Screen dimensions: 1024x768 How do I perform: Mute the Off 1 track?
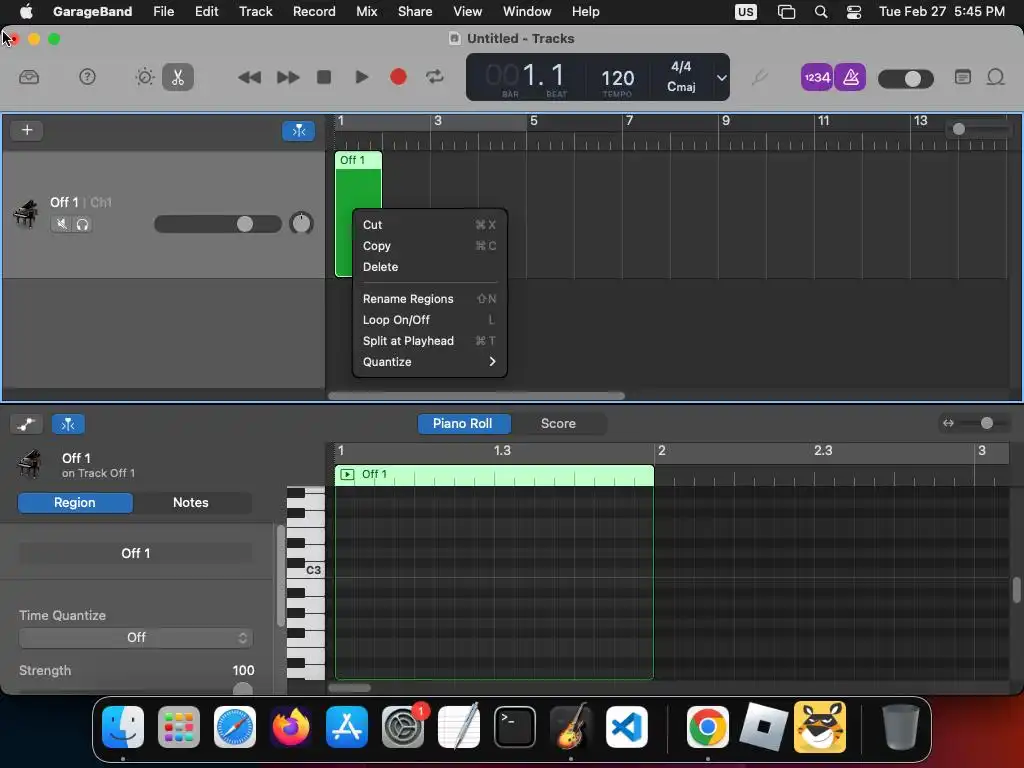(x=61, y=224)
